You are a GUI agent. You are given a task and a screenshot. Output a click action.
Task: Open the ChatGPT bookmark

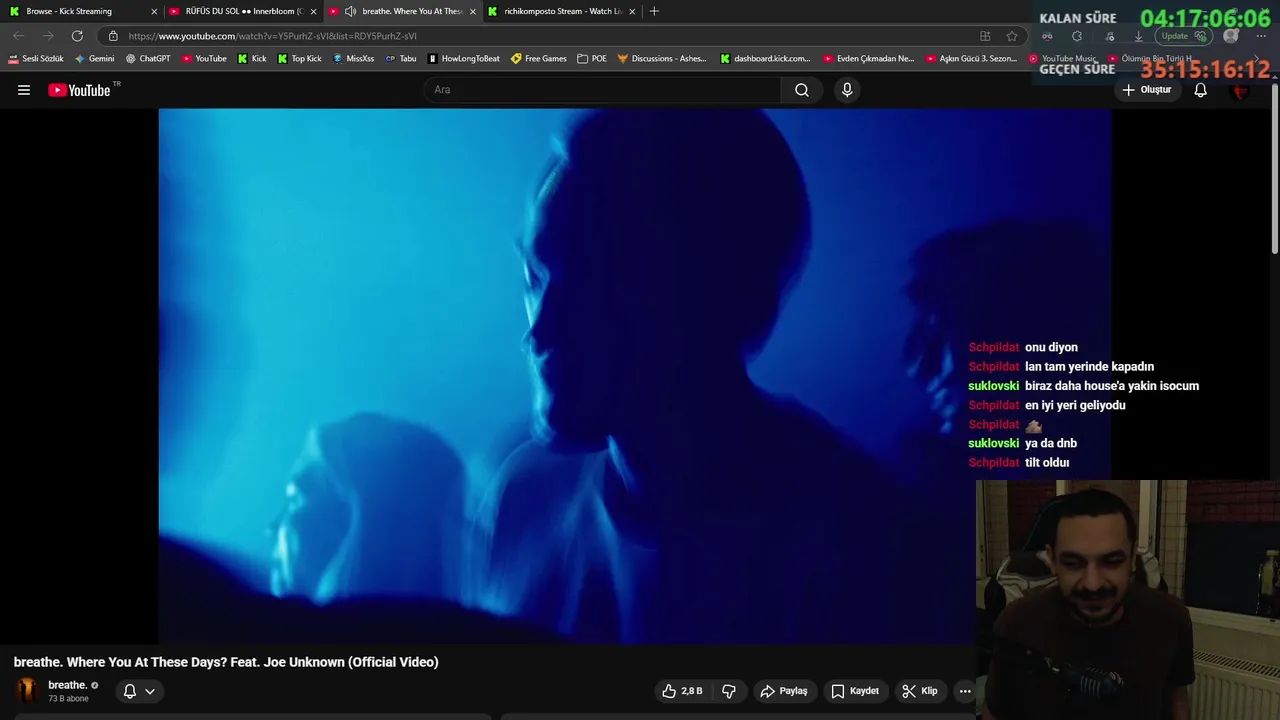click(x=148, y=59)
